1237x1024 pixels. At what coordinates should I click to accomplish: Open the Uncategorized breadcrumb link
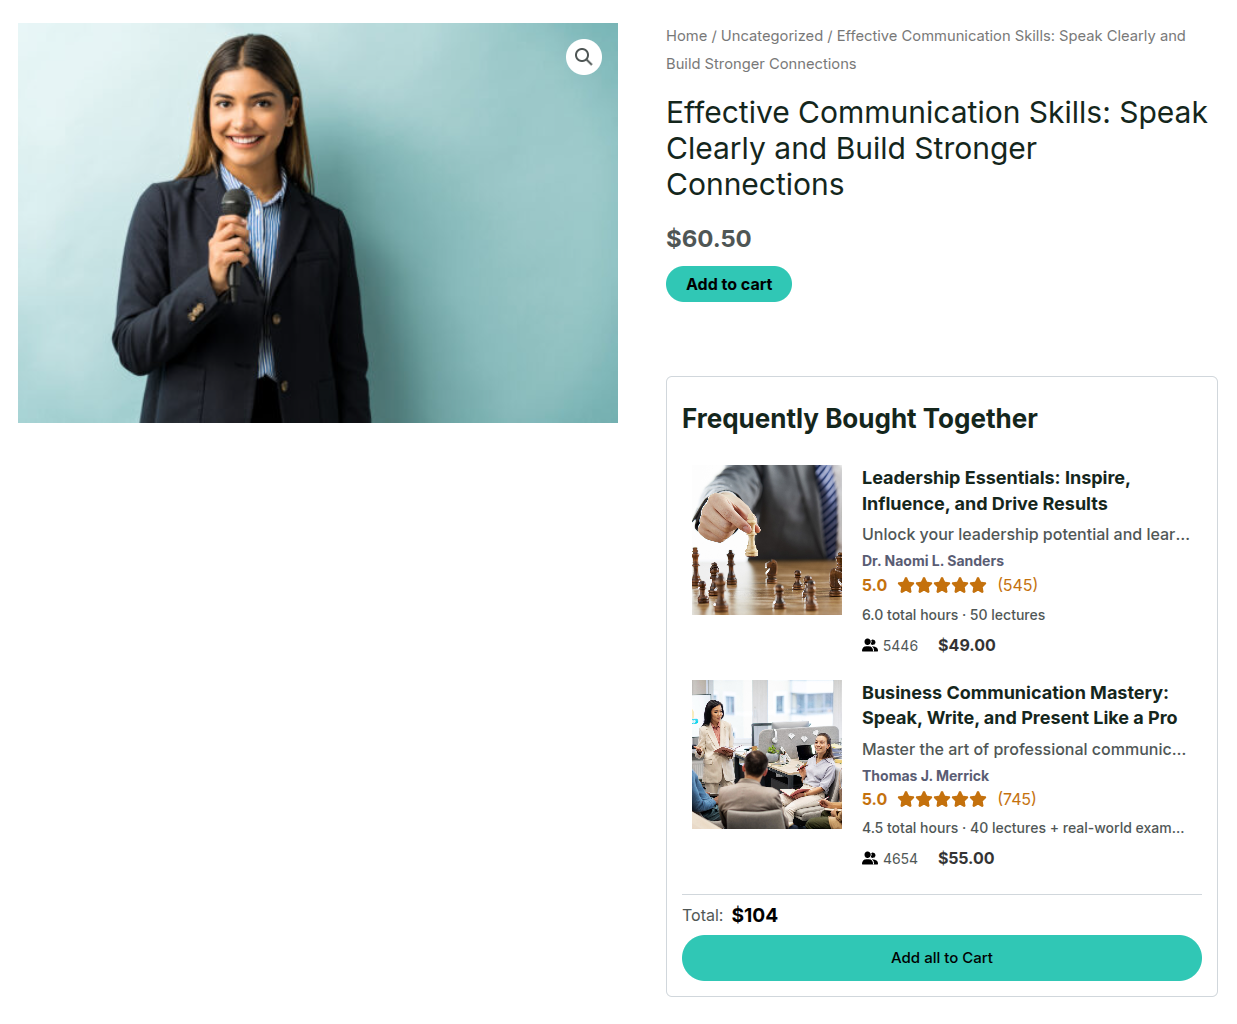click(x=772, y=36)
